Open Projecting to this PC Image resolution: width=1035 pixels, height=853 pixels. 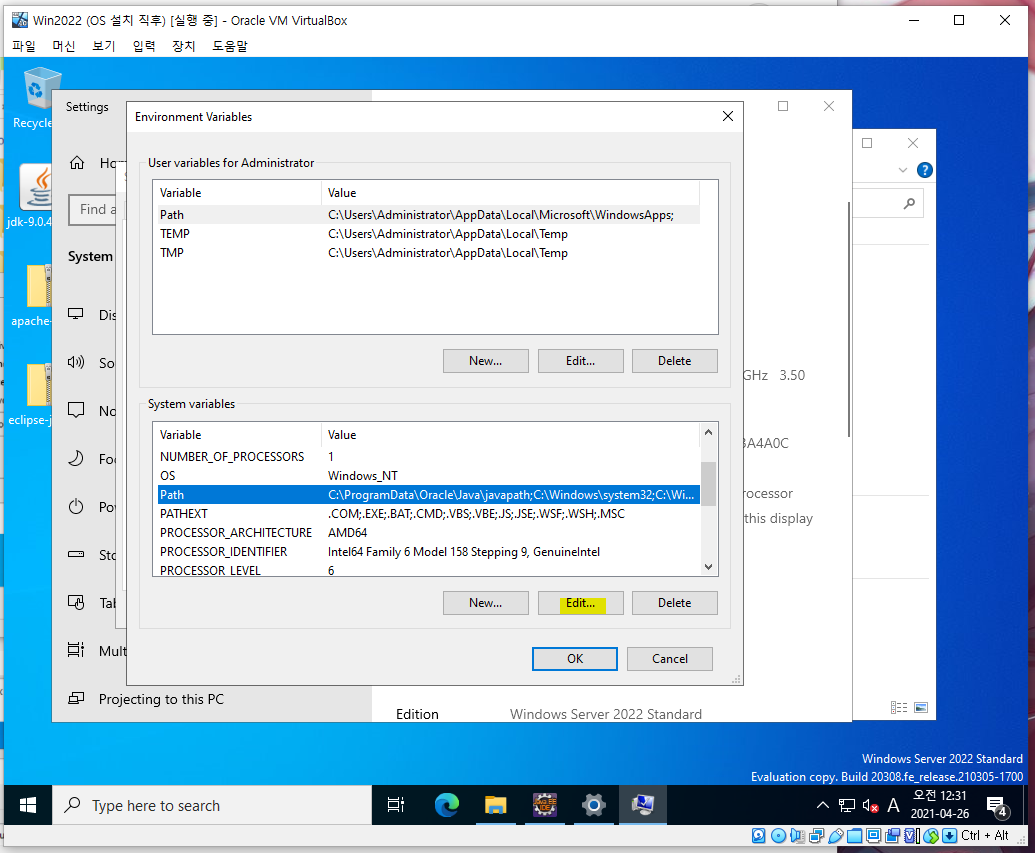(x=146, y=699)
